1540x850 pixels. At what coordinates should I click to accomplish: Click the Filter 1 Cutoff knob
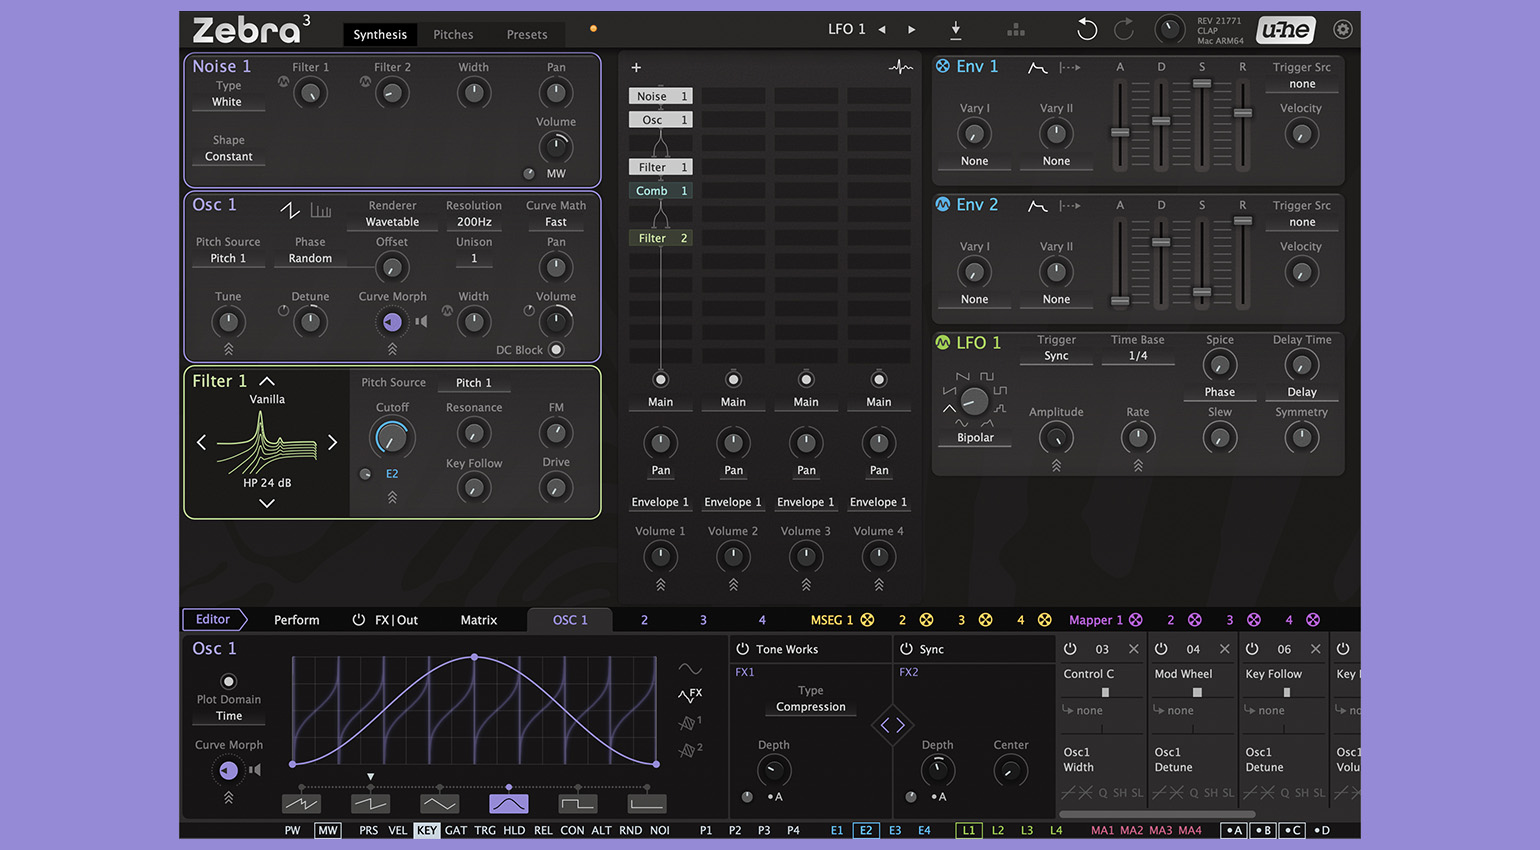coord(392,438)
